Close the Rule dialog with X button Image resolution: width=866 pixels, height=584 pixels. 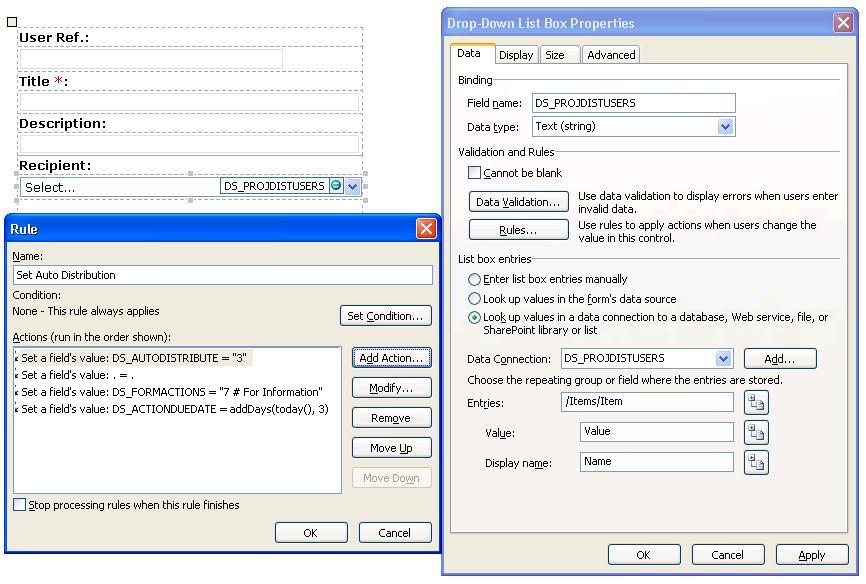pos(426,229)
